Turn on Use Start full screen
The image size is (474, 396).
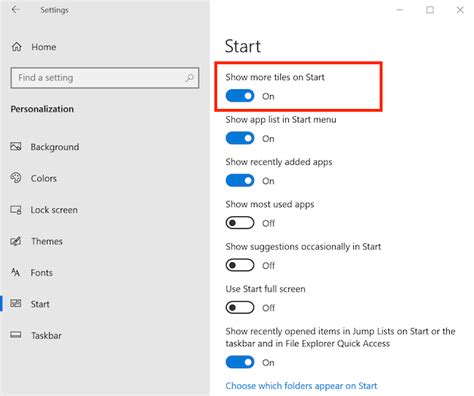(x=240, y=308)
